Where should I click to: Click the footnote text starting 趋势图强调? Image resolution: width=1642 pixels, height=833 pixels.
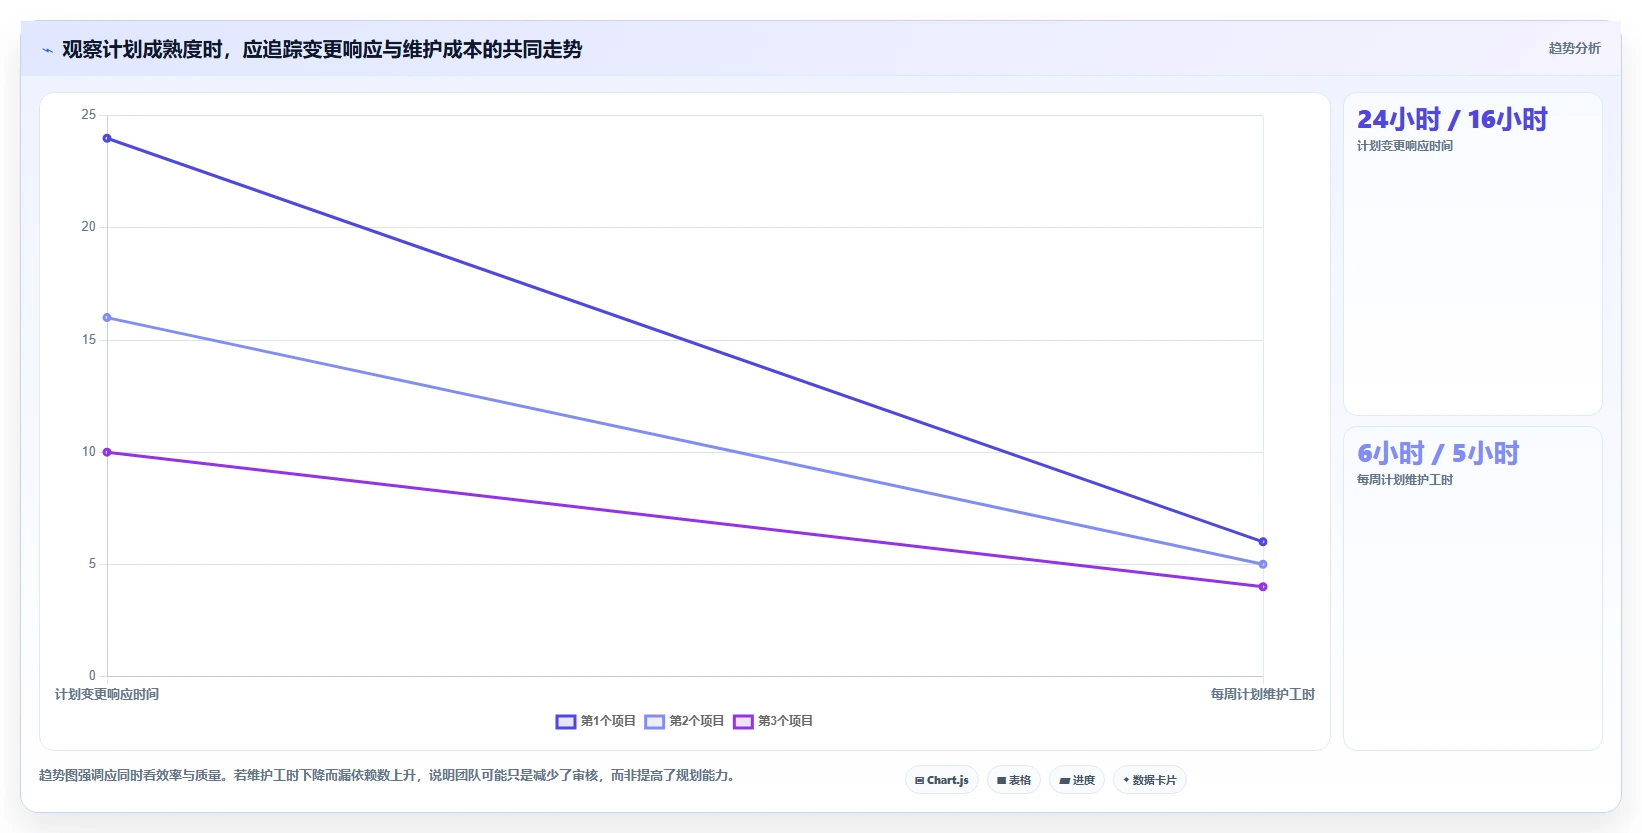pos(390,775)
